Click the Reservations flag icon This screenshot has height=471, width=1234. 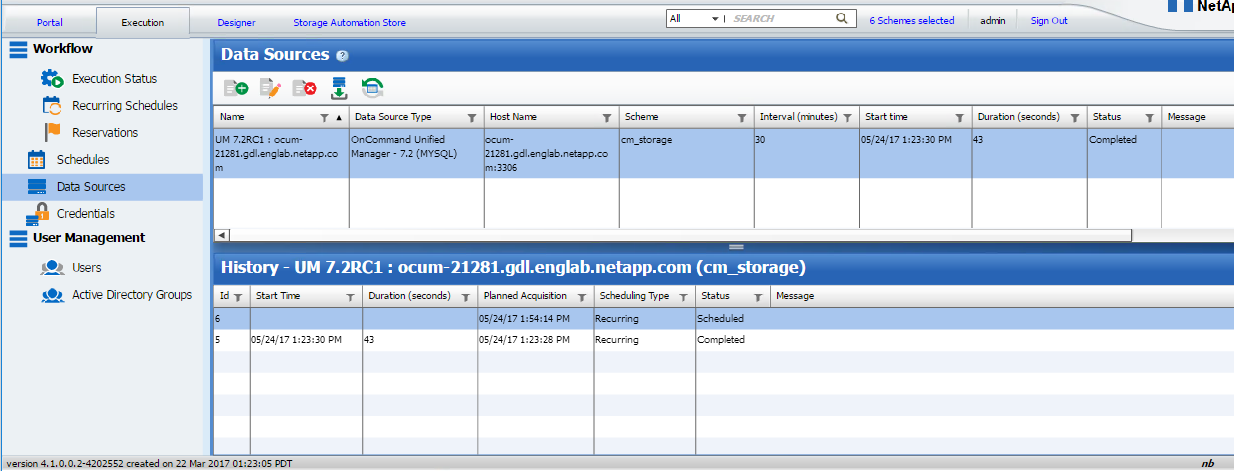coord(54,132)
